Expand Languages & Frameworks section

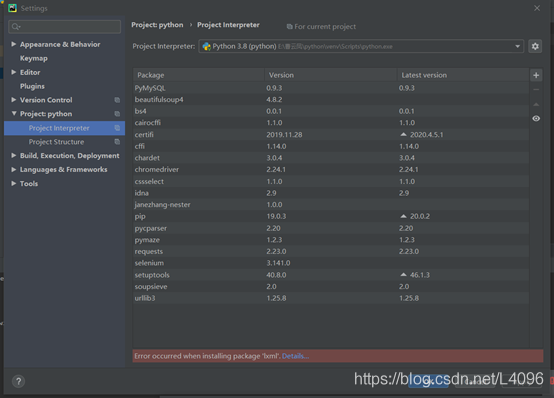click(x=13, y=169)
